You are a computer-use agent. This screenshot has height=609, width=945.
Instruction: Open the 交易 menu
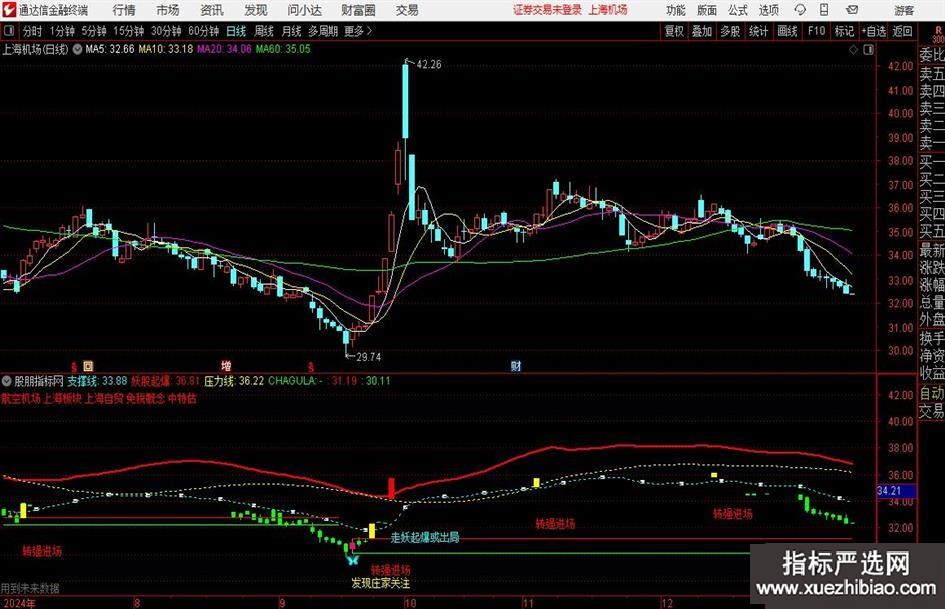point(407,10)
